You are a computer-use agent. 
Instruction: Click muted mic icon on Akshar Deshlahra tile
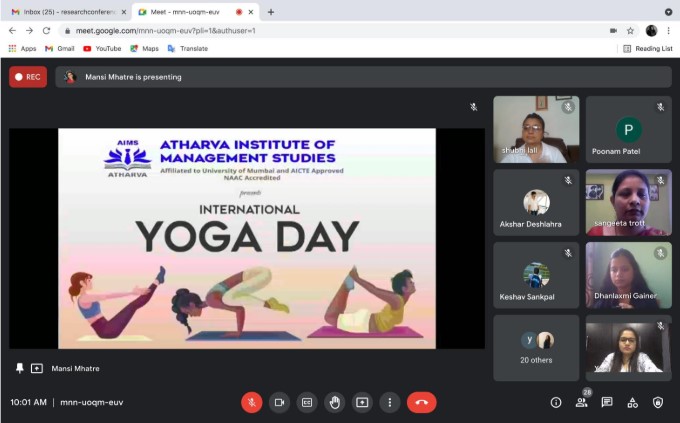pyautogui.click(x=568, y=180)
